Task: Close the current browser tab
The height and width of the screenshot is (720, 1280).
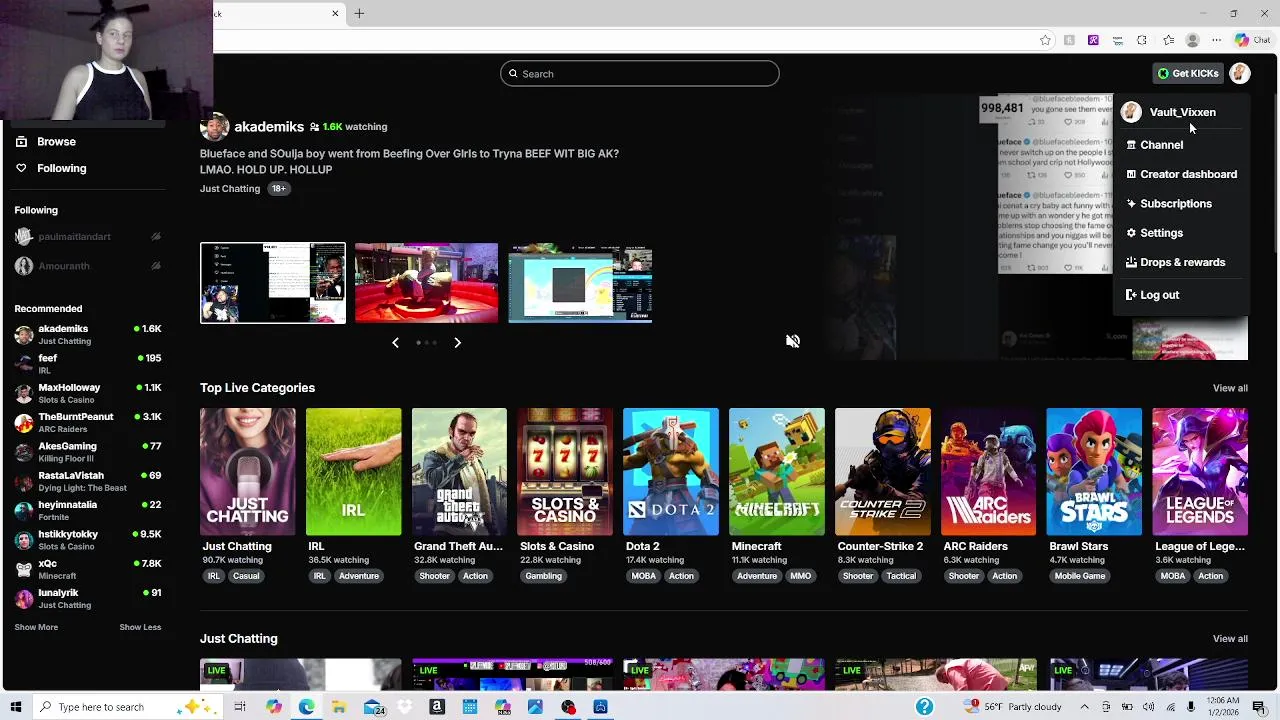Action: click(335, 13)
